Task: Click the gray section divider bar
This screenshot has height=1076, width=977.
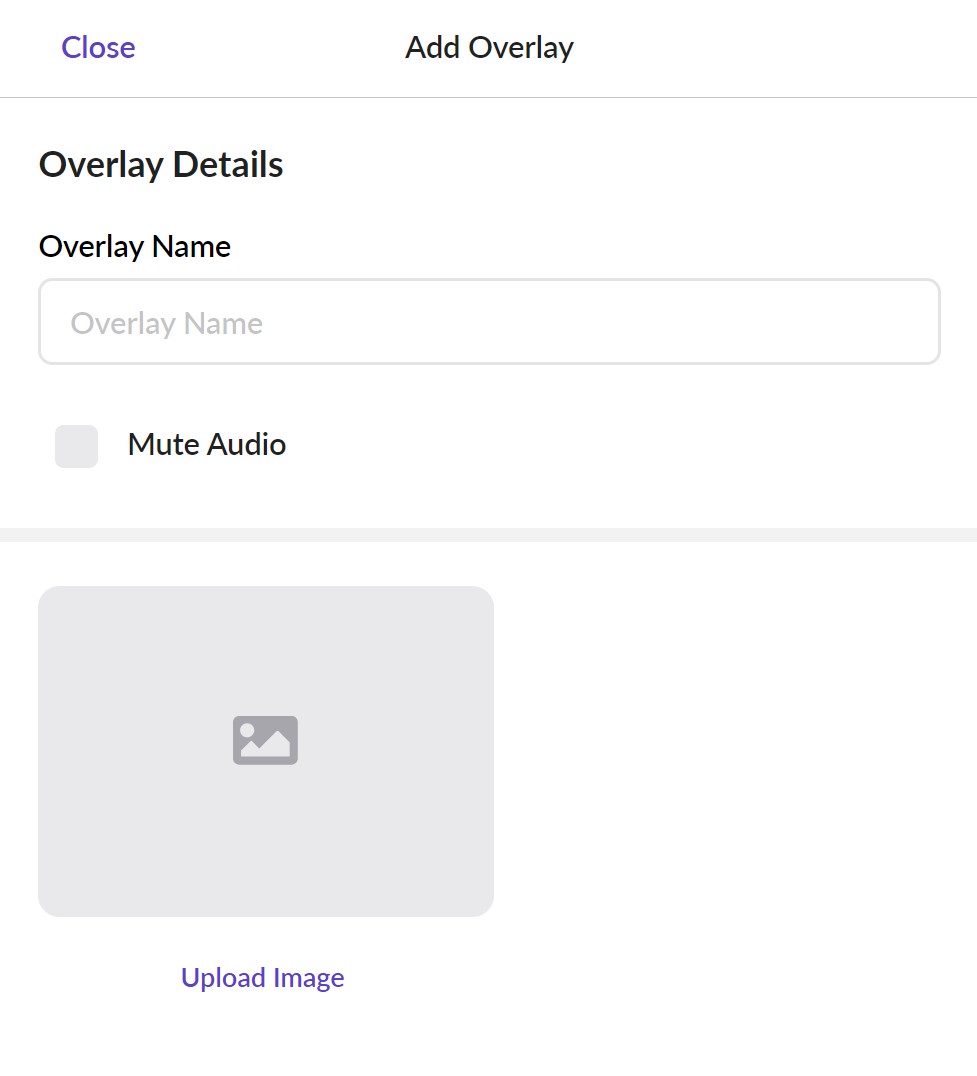Action: click(x=488, y=535)
